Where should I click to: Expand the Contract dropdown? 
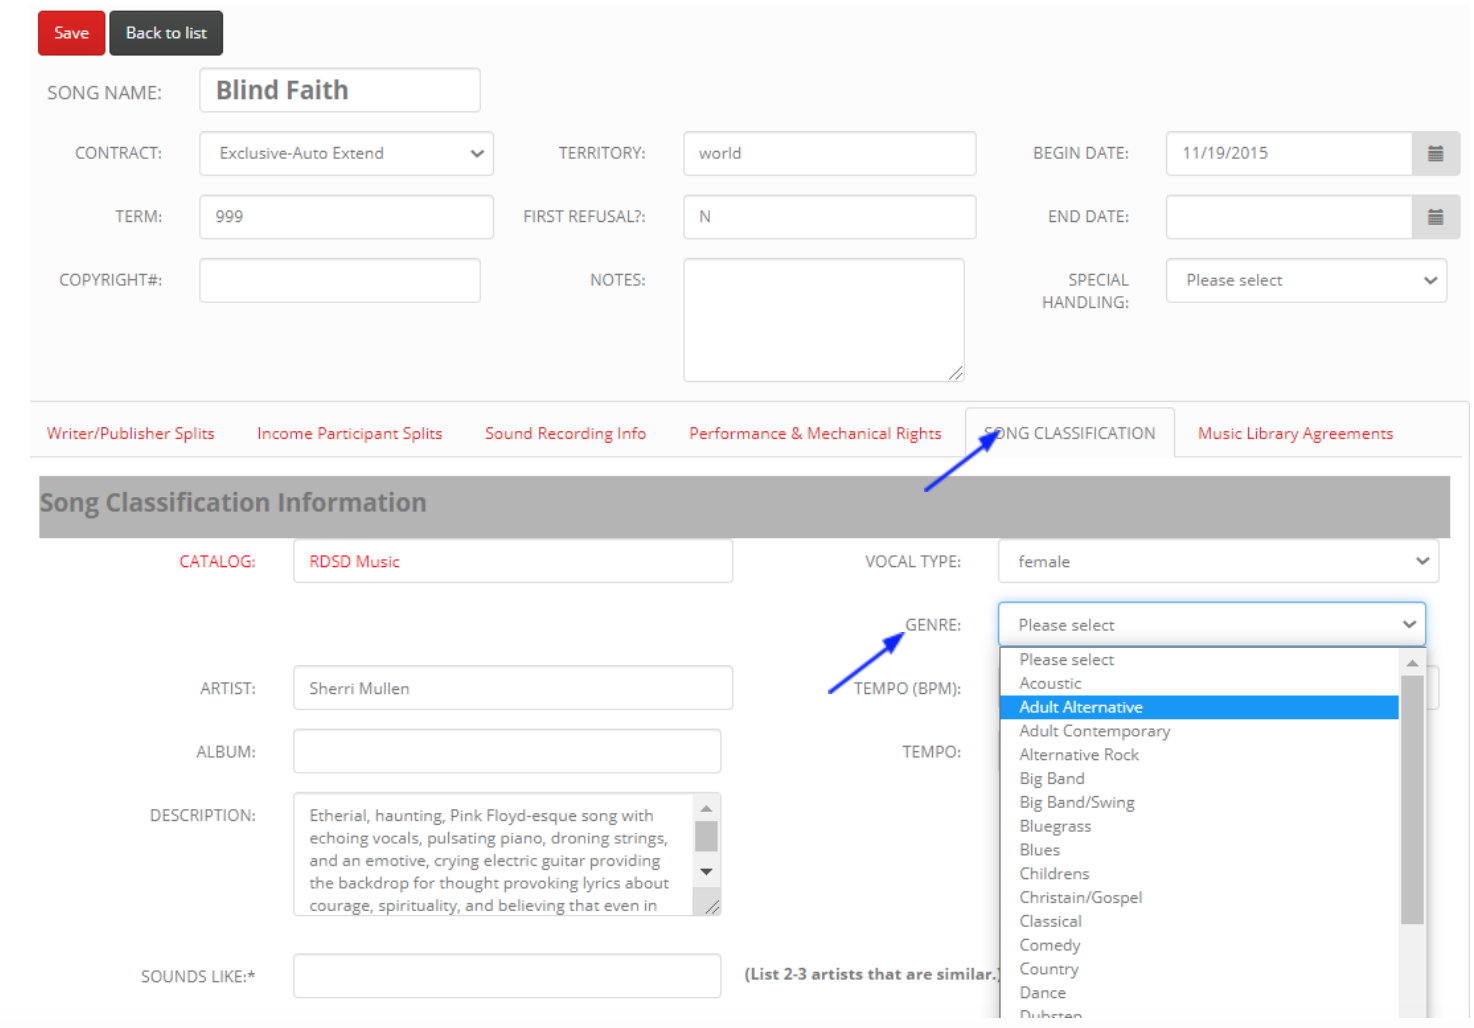346,154
